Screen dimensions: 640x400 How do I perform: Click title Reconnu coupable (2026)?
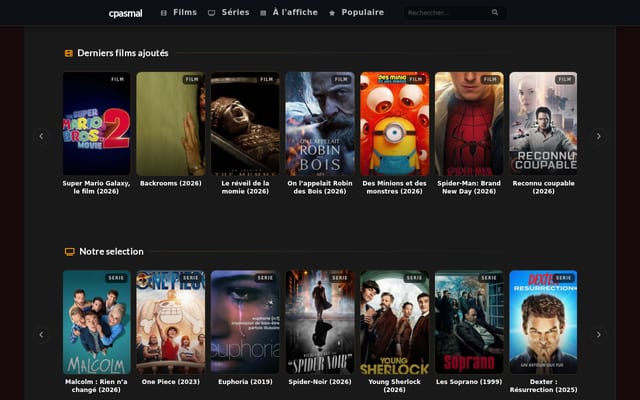543,187
